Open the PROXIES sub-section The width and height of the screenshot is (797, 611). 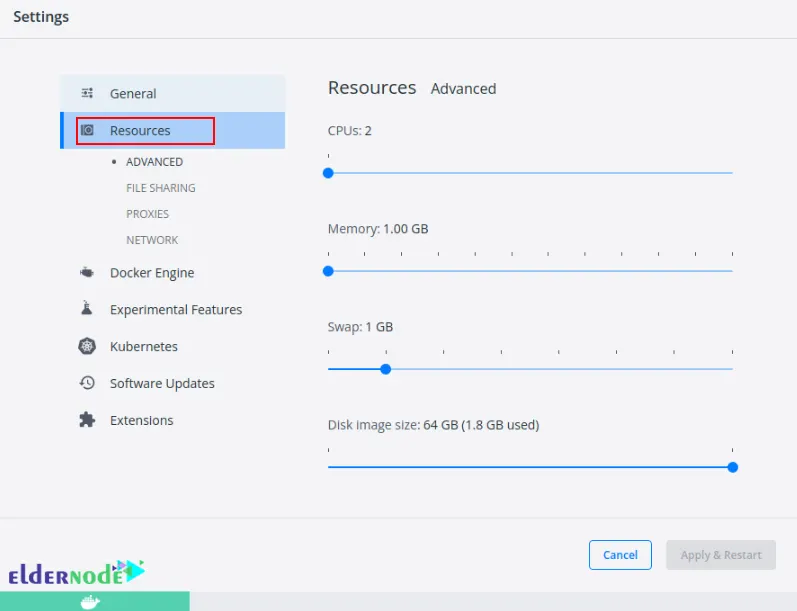click(x=147, y=214)
